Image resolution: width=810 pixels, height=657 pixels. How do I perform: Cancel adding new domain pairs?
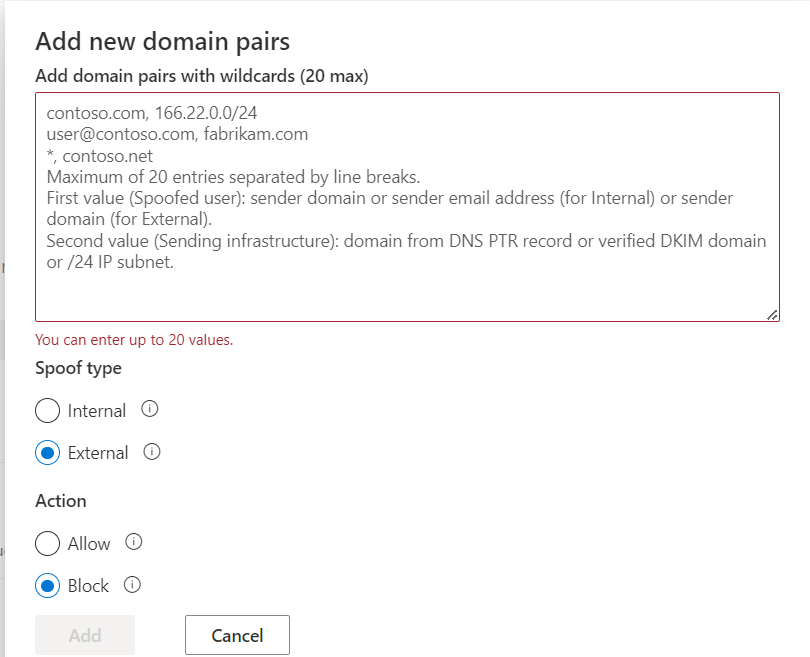tap(237, 635)
